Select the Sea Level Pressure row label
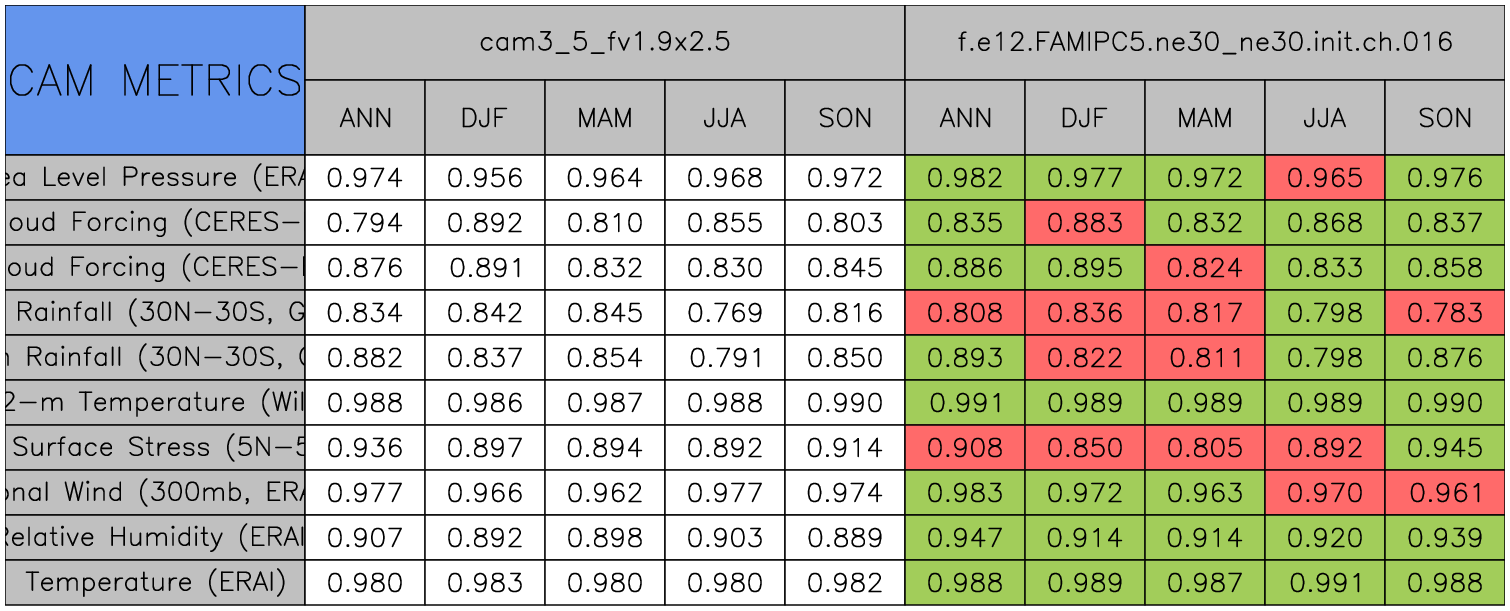Image resolution: width=1510 pixels, height=611 pixels. tap(155, 178)
